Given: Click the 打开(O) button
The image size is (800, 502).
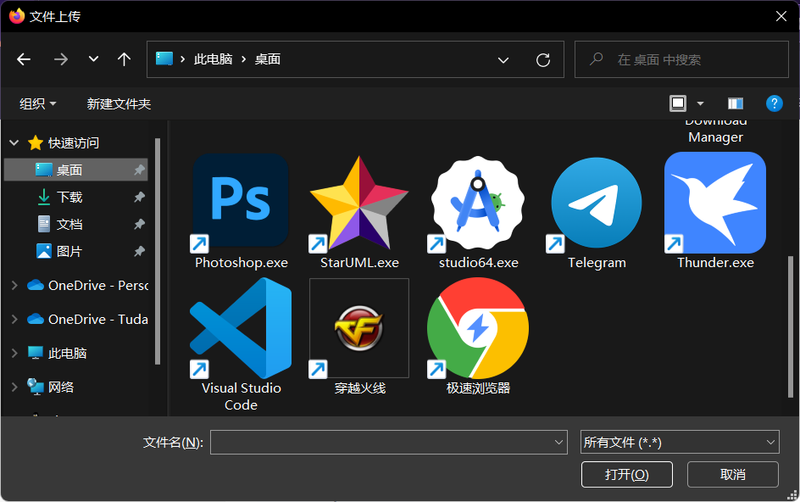Looking at the screenshot, I should [627, 474].
